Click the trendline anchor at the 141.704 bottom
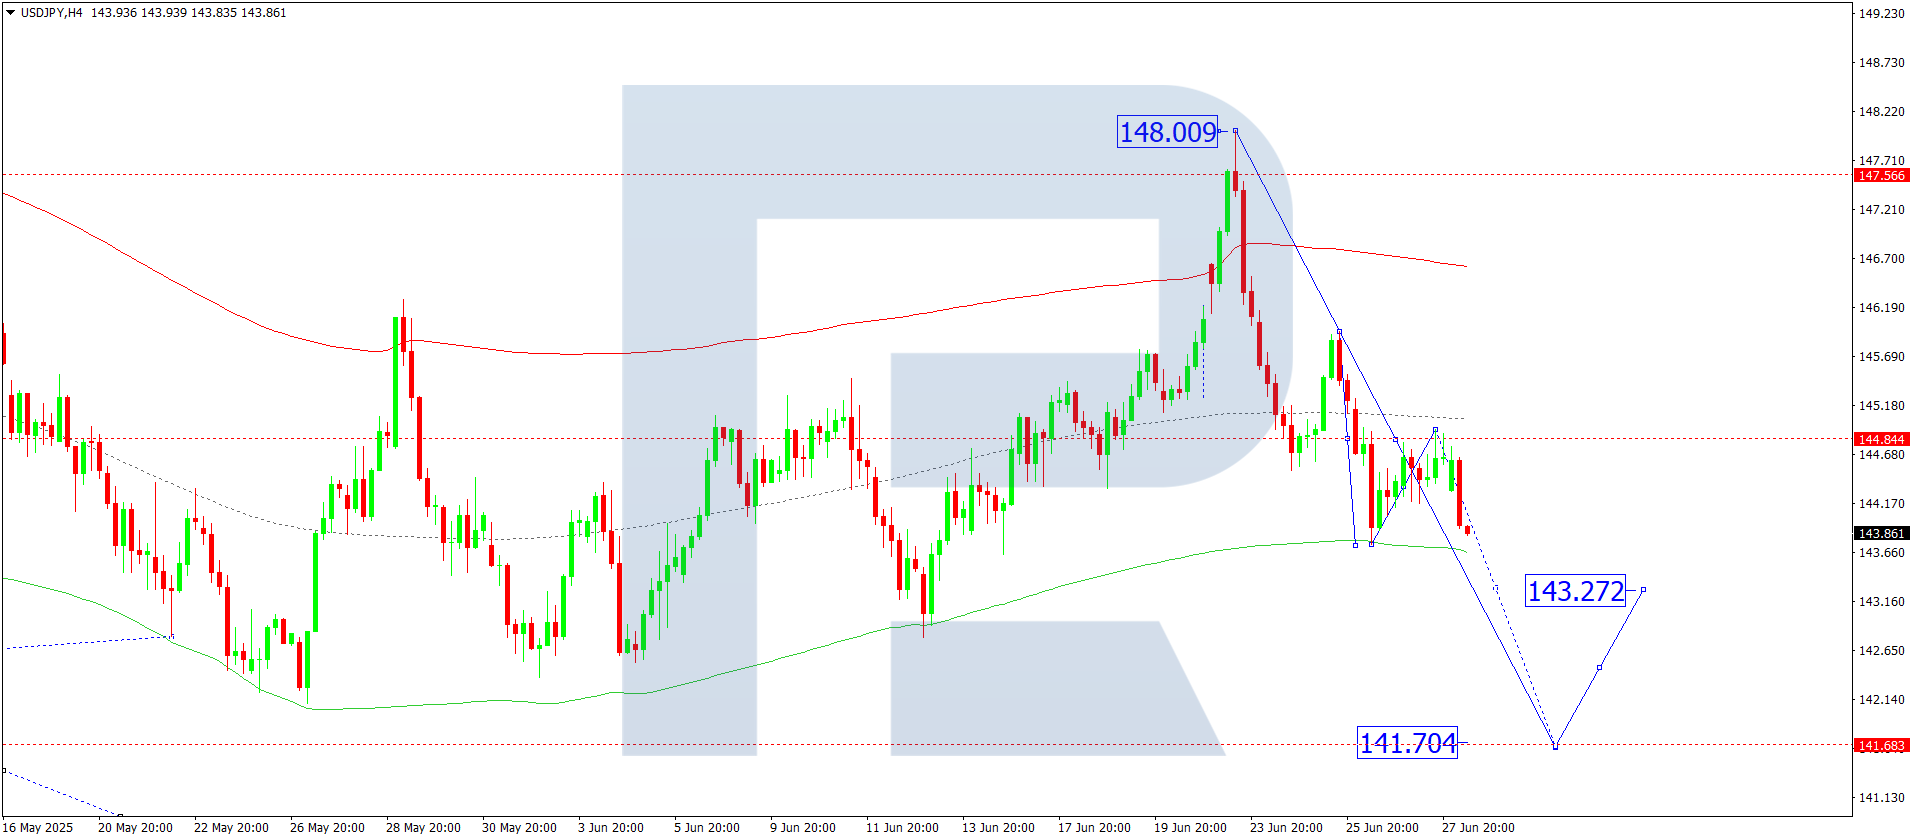 pos(1555,746)
